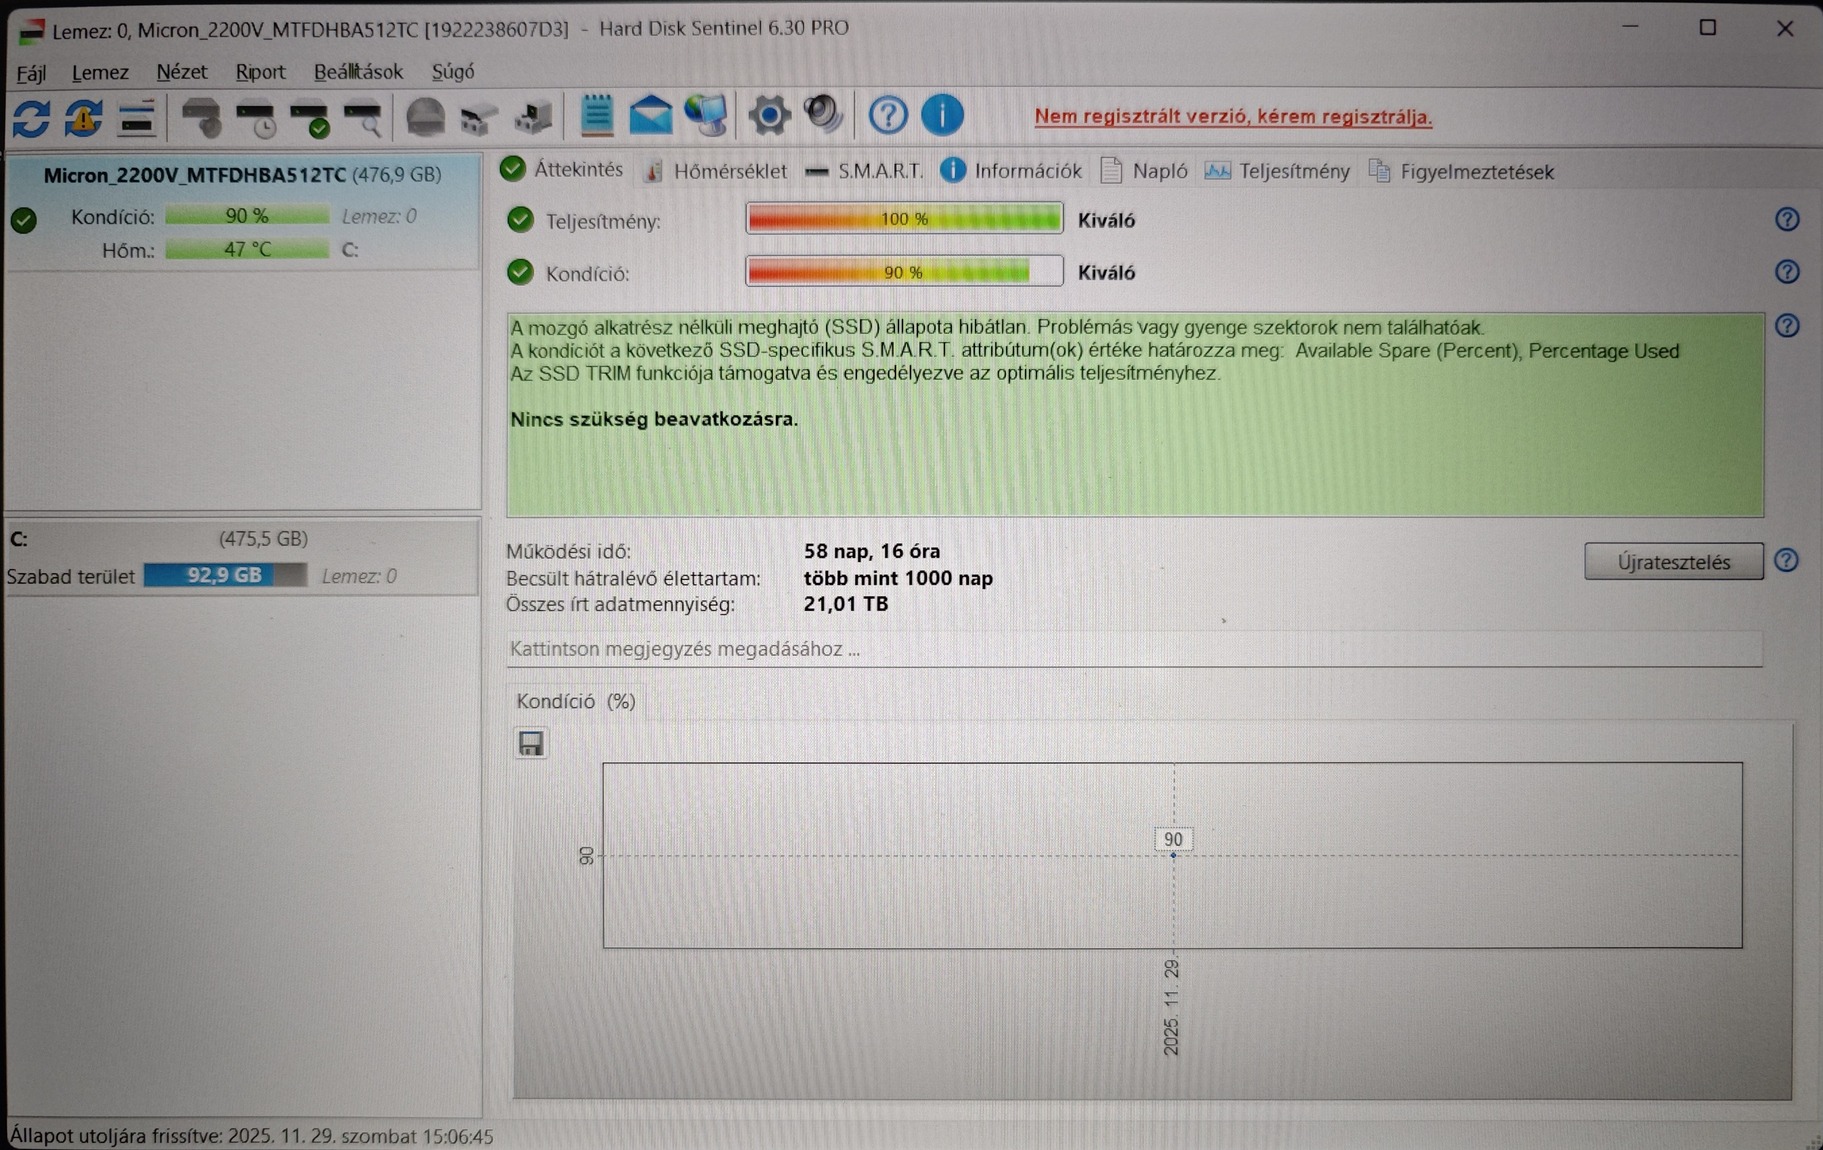1823x1150 pixels.
Task: Click the 'Állapot utoljára frissítve' status bar text
Action: click(252, 1136)
